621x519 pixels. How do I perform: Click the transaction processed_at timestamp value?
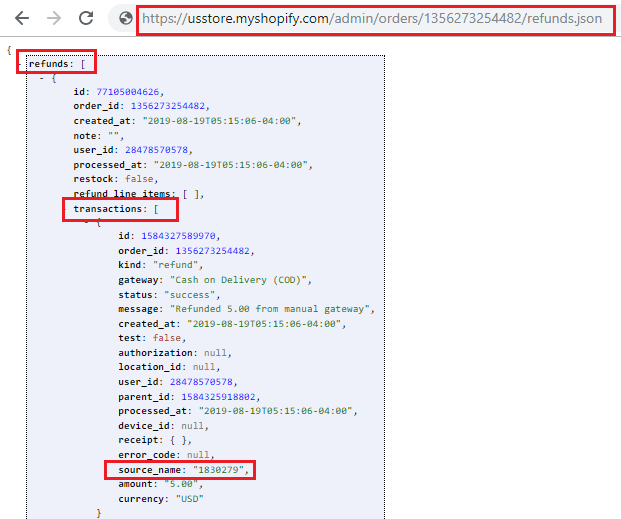click(x=275, y=411)
